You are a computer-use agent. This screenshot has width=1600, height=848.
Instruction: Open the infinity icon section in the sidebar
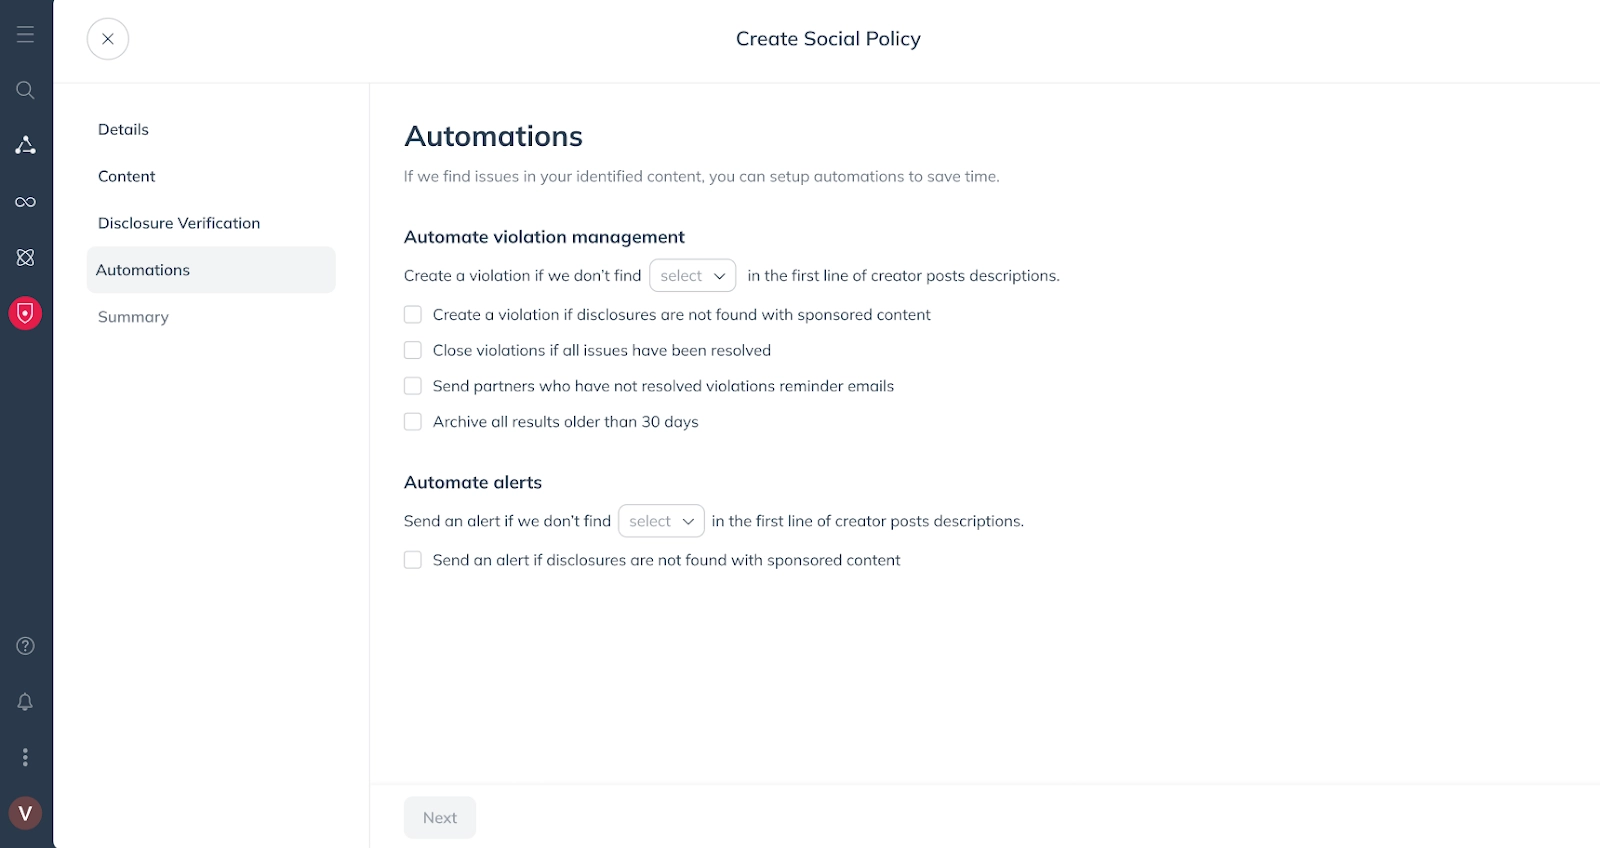coord(25,201)
